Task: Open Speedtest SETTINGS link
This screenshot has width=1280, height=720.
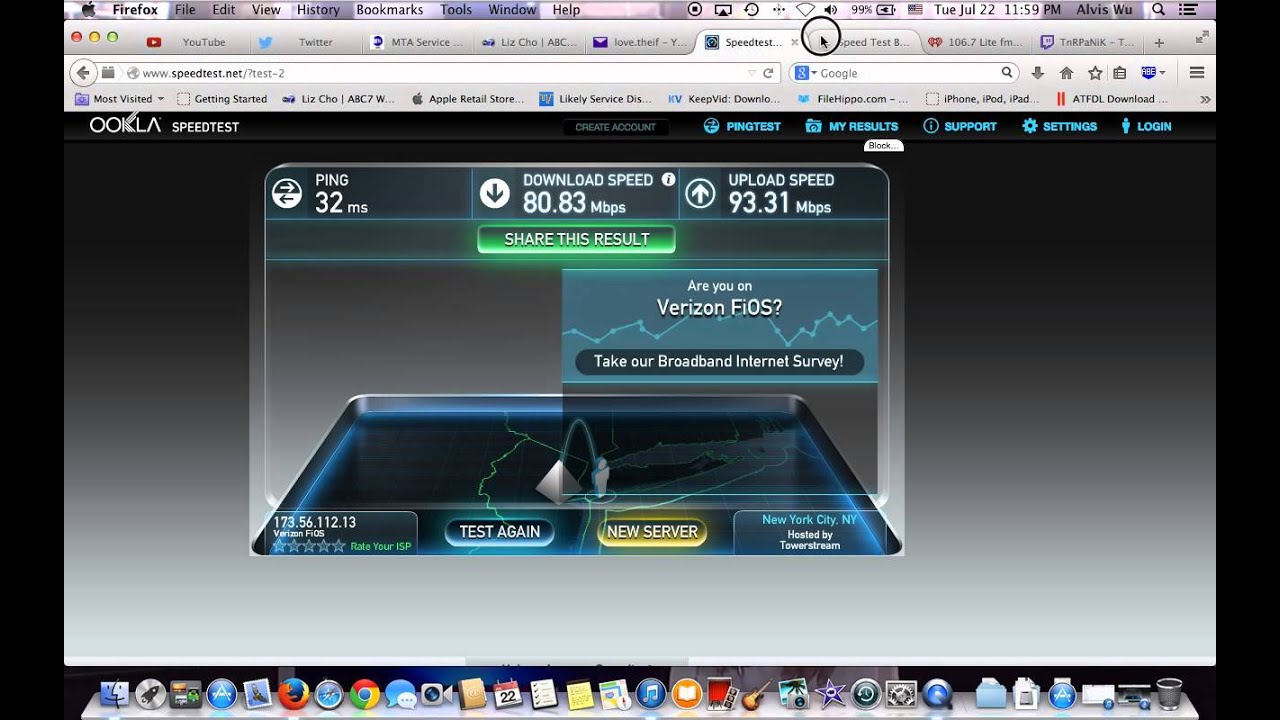Action: tap(1059, 126)
